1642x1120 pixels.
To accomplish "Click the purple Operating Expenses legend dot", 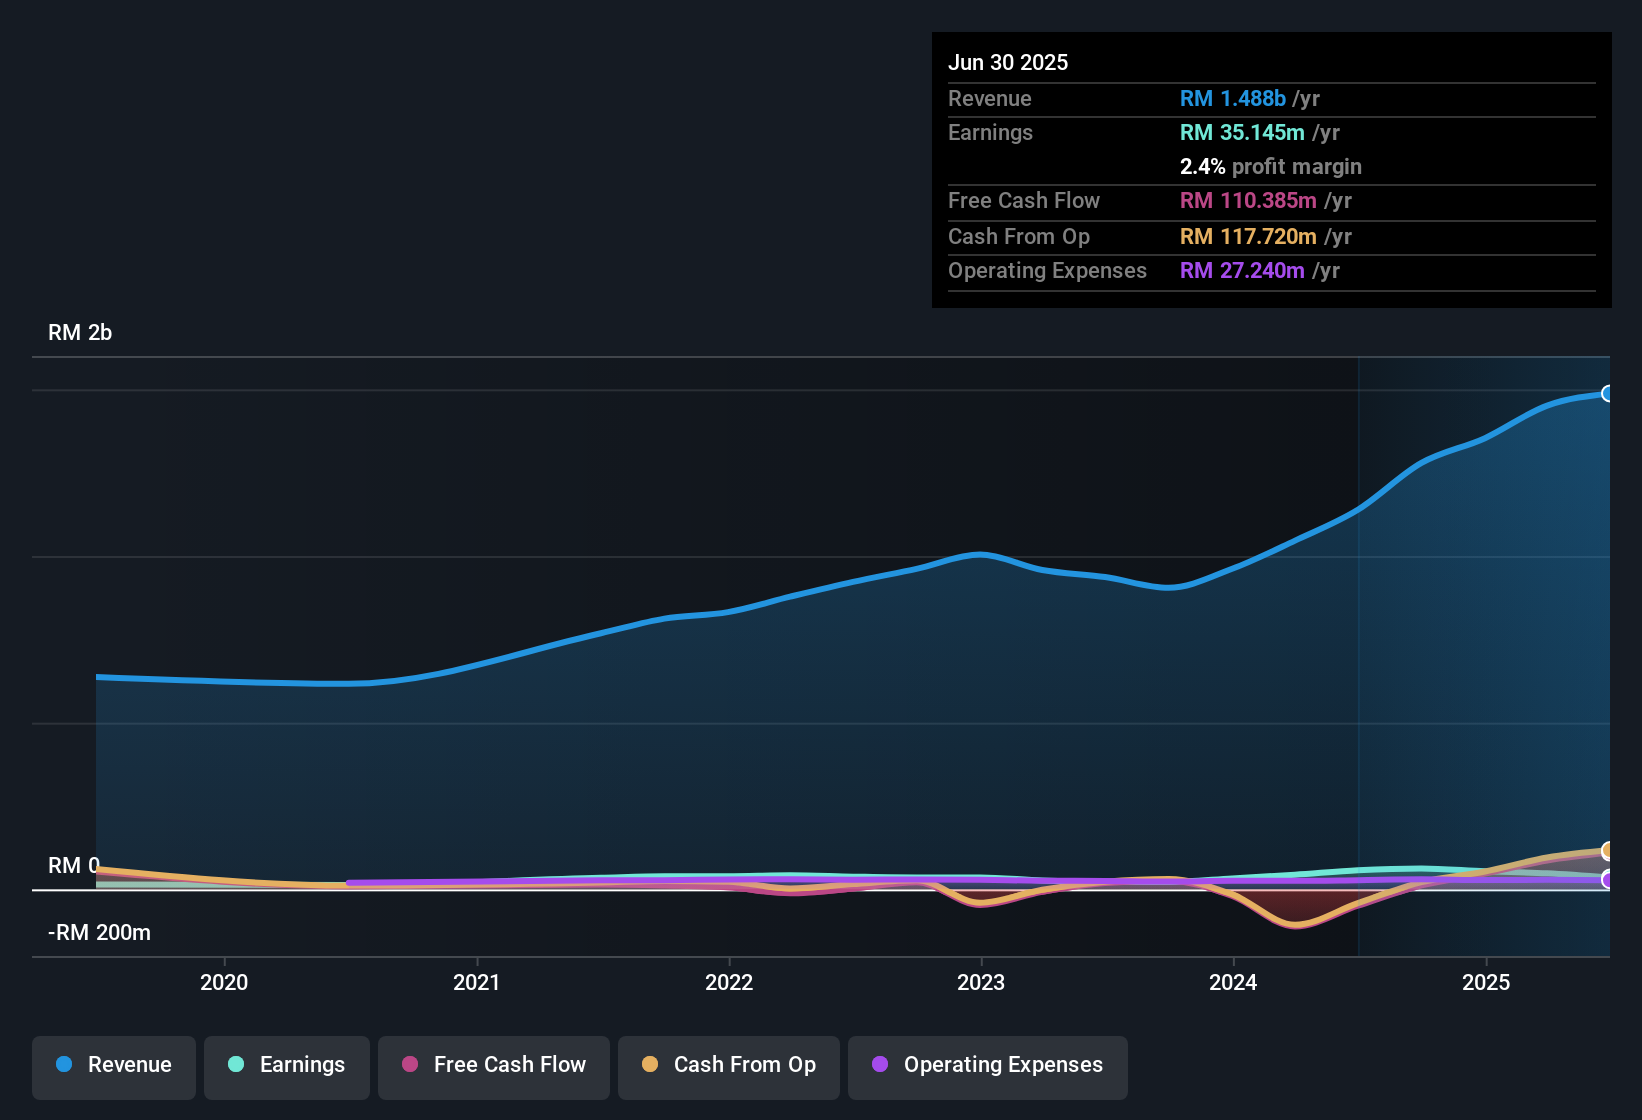I will tap(880, 1064).
